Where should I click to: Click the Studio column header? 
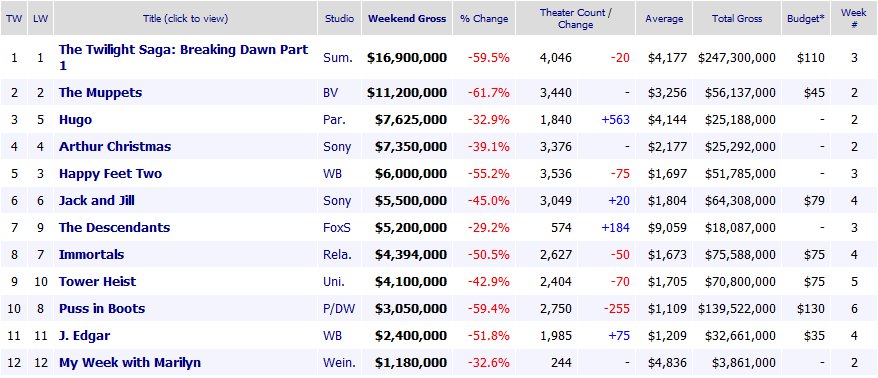click(x=339, y=18)
